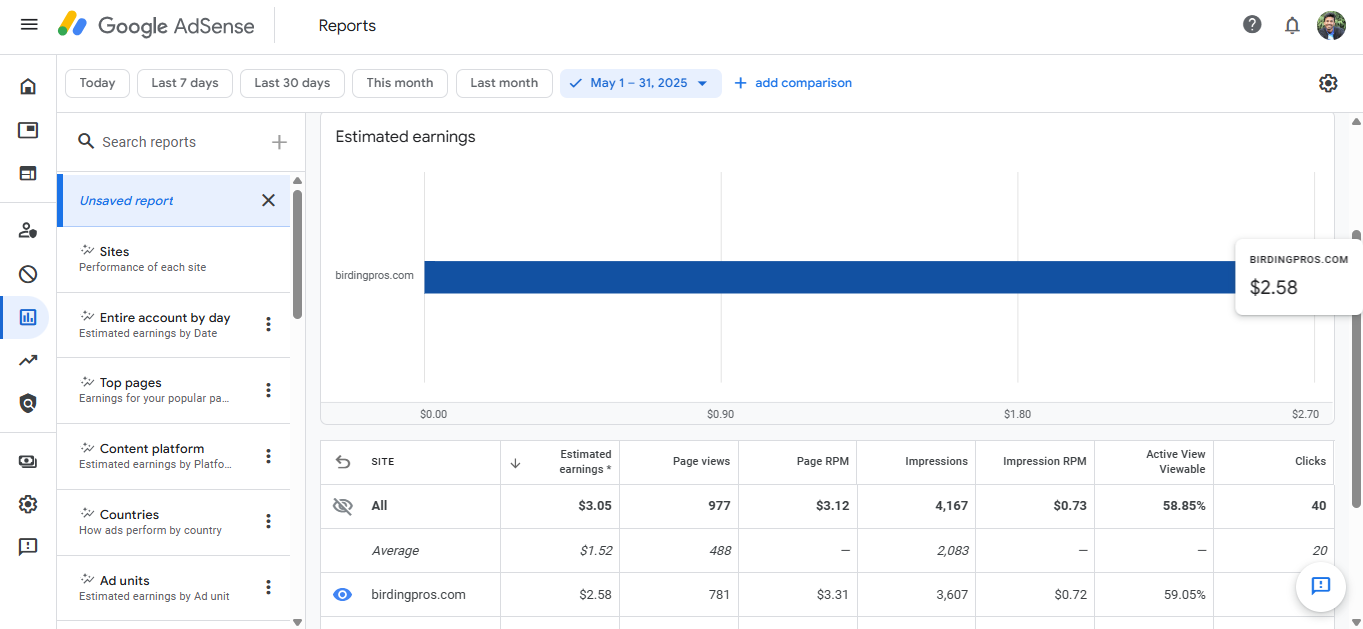Click birdingpros.com site name in table
This screenshot has width=1363, height=629.
coord(418,595)
